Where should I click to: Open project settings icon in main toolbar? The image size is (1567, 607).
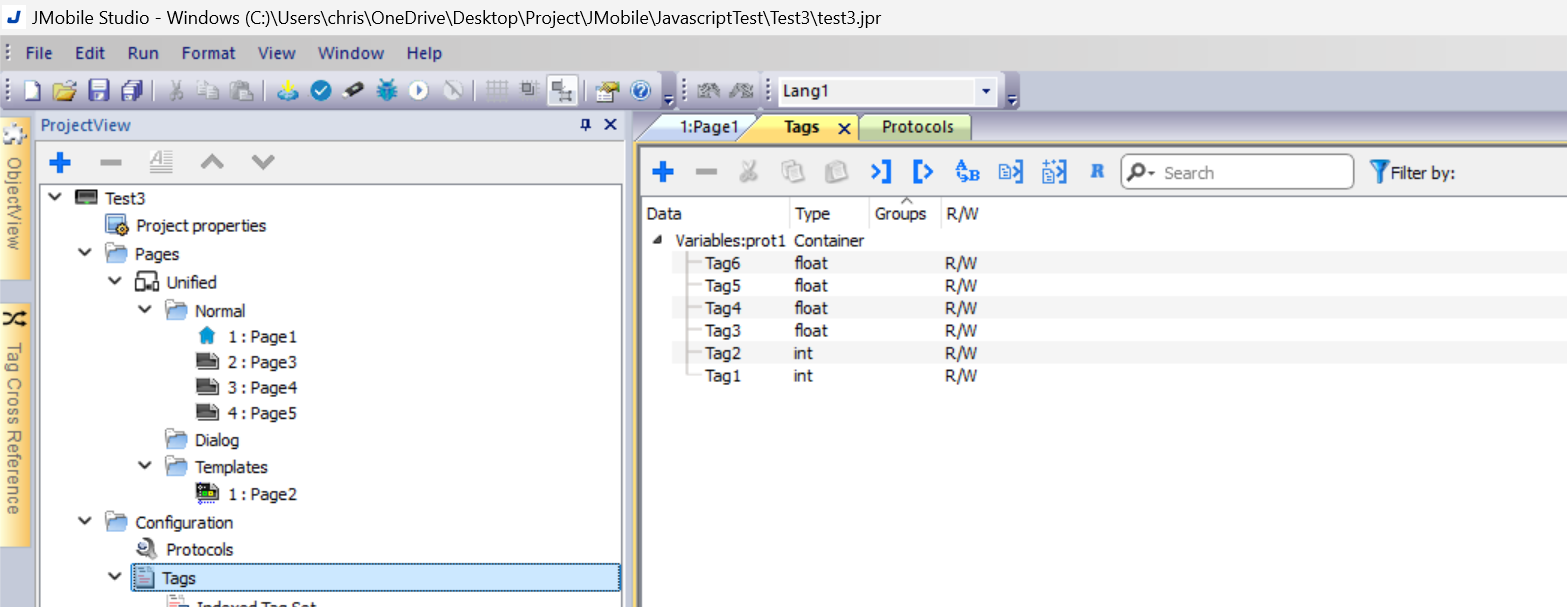(x=606, y=91)
